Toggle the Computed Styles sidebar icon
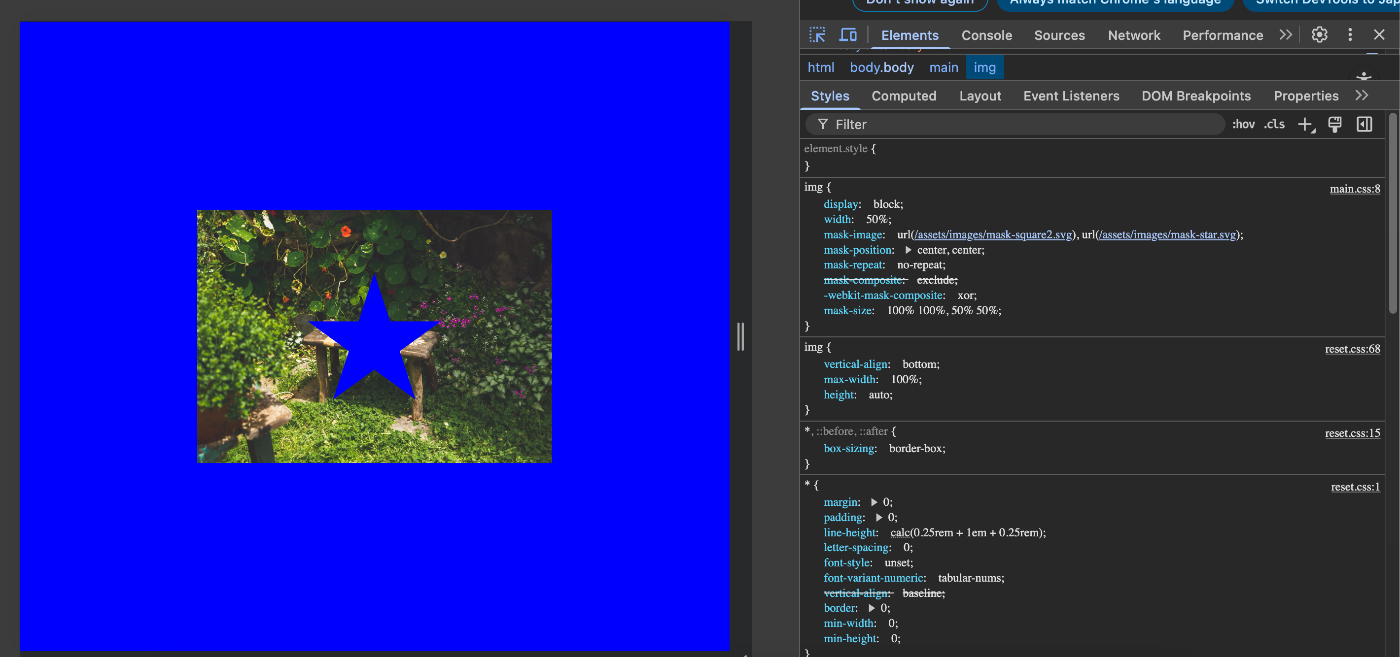The width and height of the screenshot is (1400, 657). point(1364,124)
